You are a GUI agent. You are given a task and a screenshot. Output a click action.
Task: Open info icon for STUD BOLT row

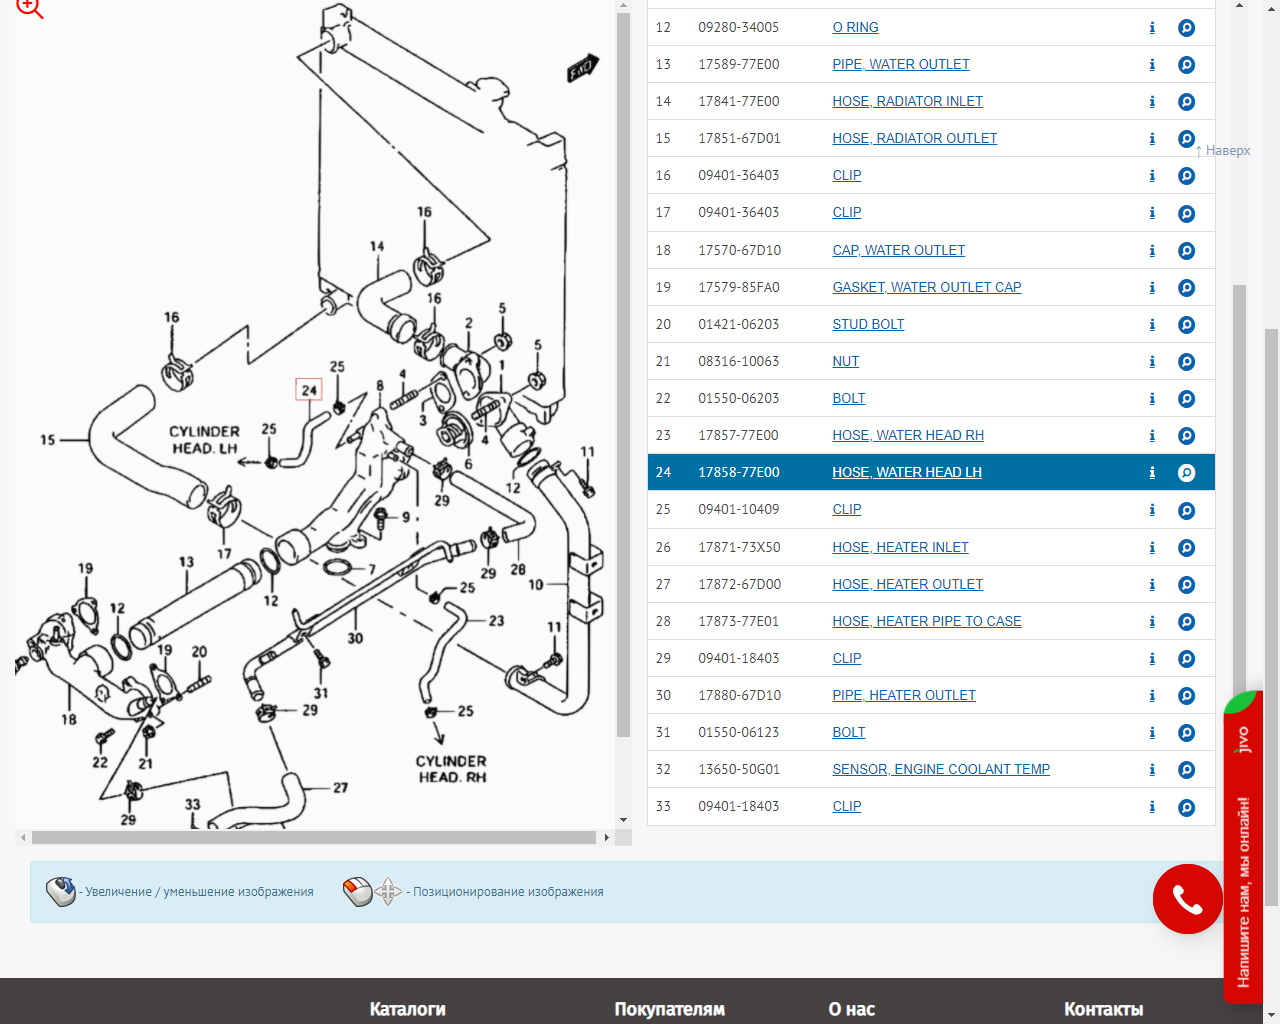(x=1152, y=325)
